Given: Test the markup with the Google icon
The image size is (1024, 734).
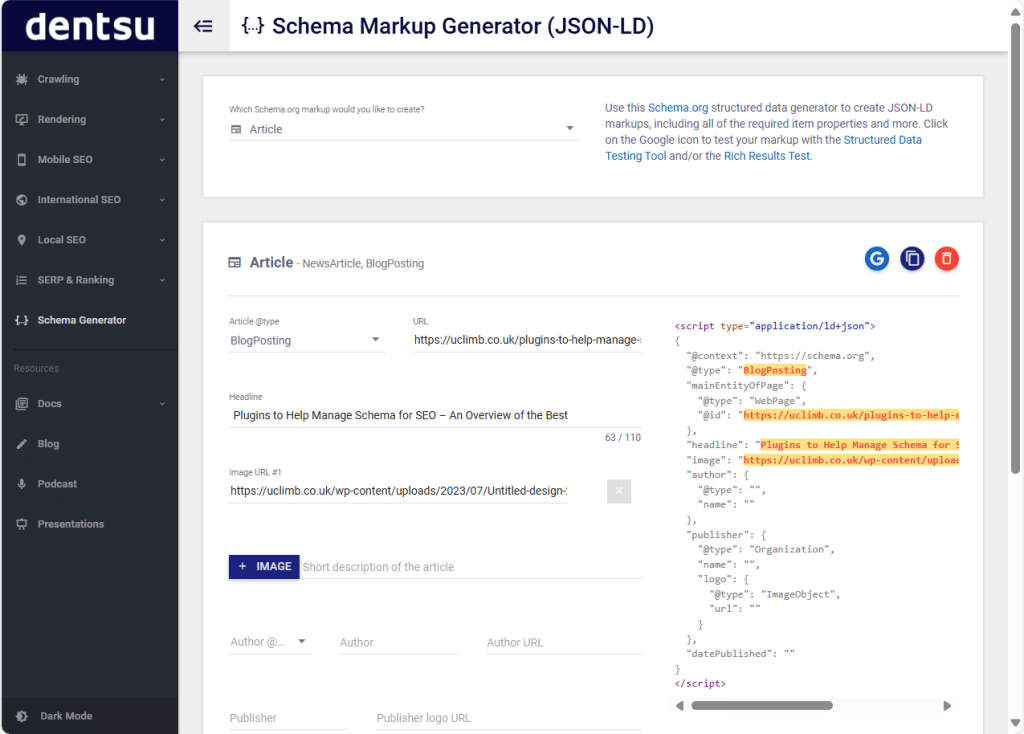Looking at the screenshot, I should coord(877,258).
